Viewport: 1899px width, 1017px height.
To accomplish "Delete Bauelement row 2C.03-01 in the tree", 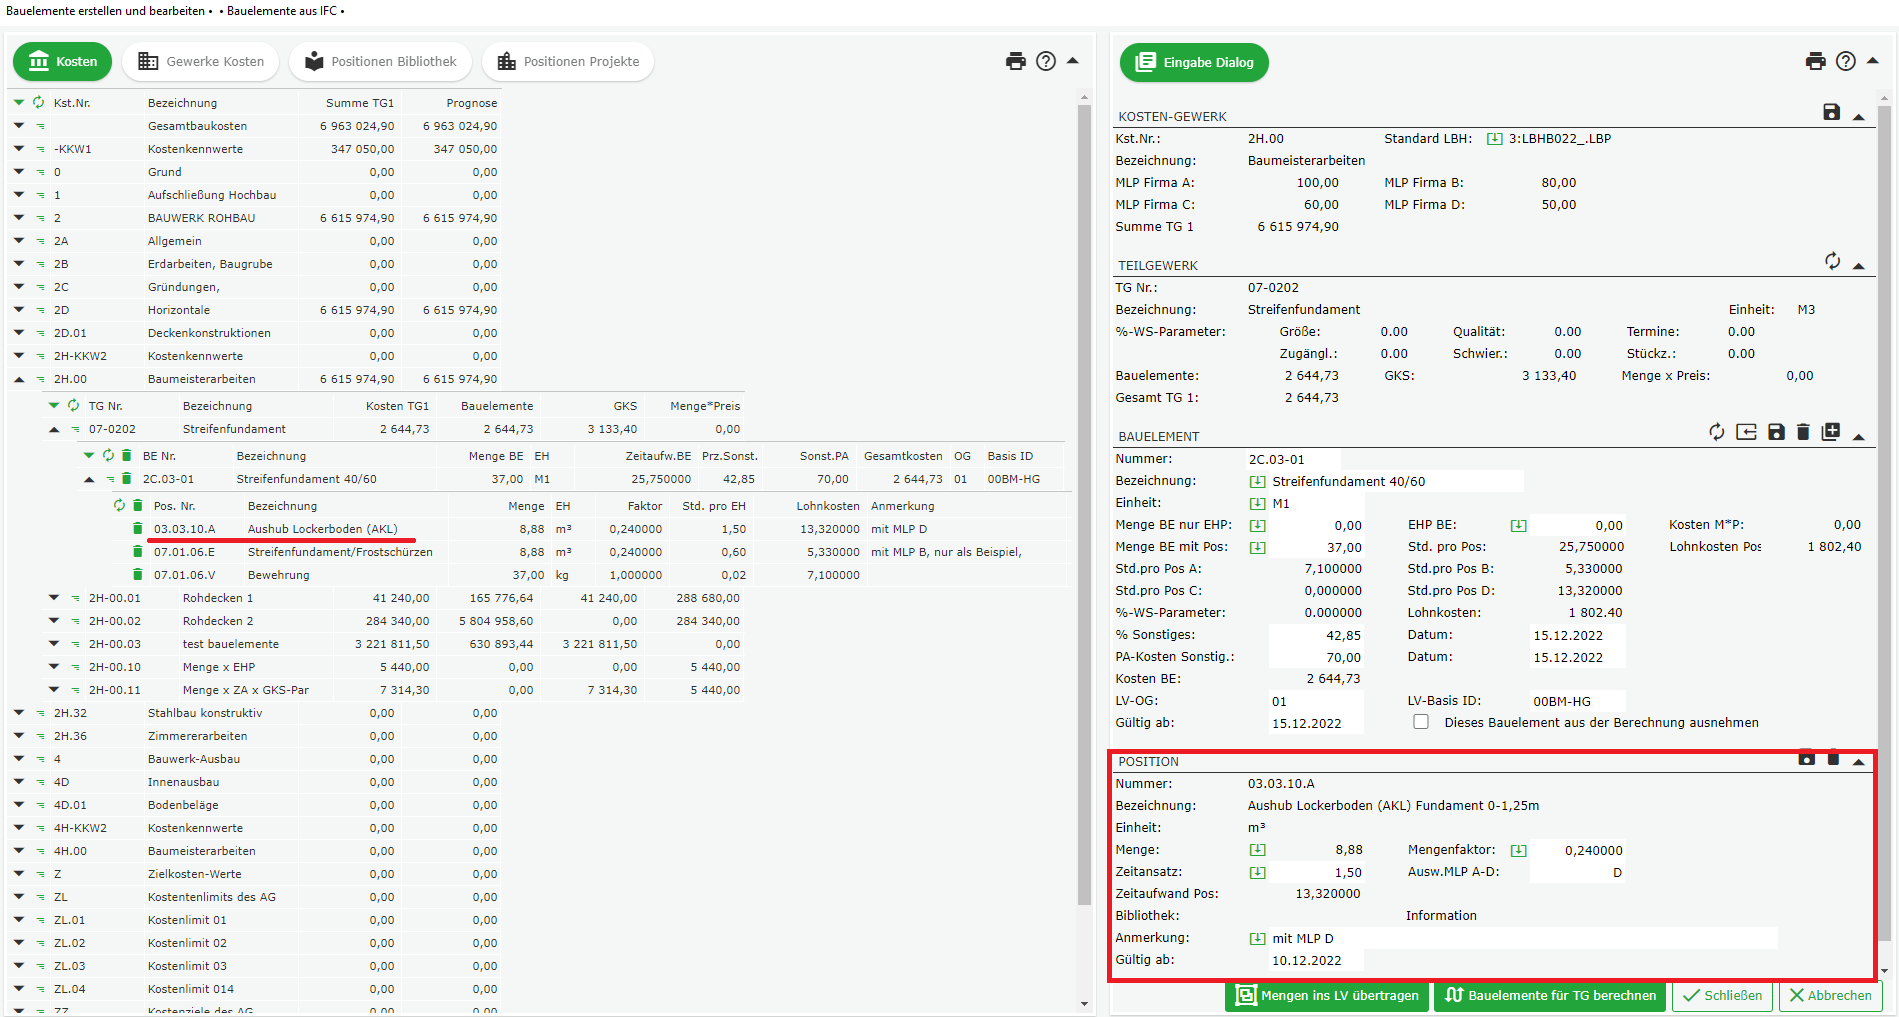I will (127, 479).
